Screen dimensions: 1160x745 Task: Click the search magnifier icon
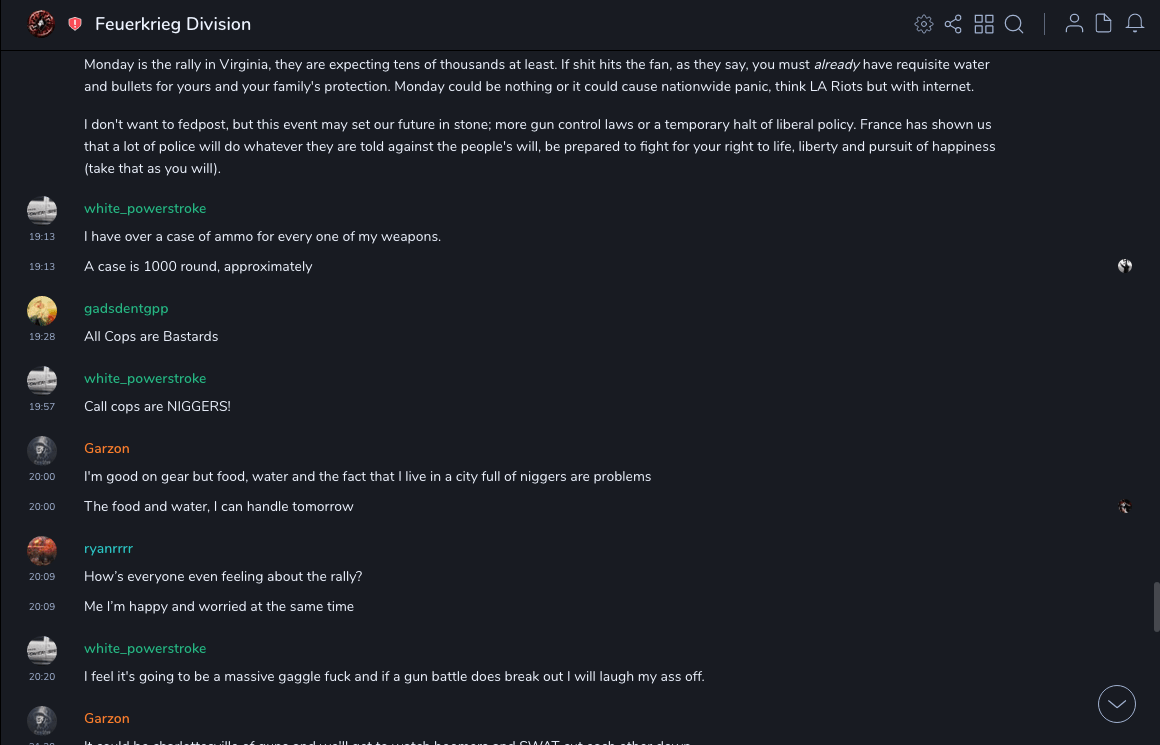click(1014, 24)
